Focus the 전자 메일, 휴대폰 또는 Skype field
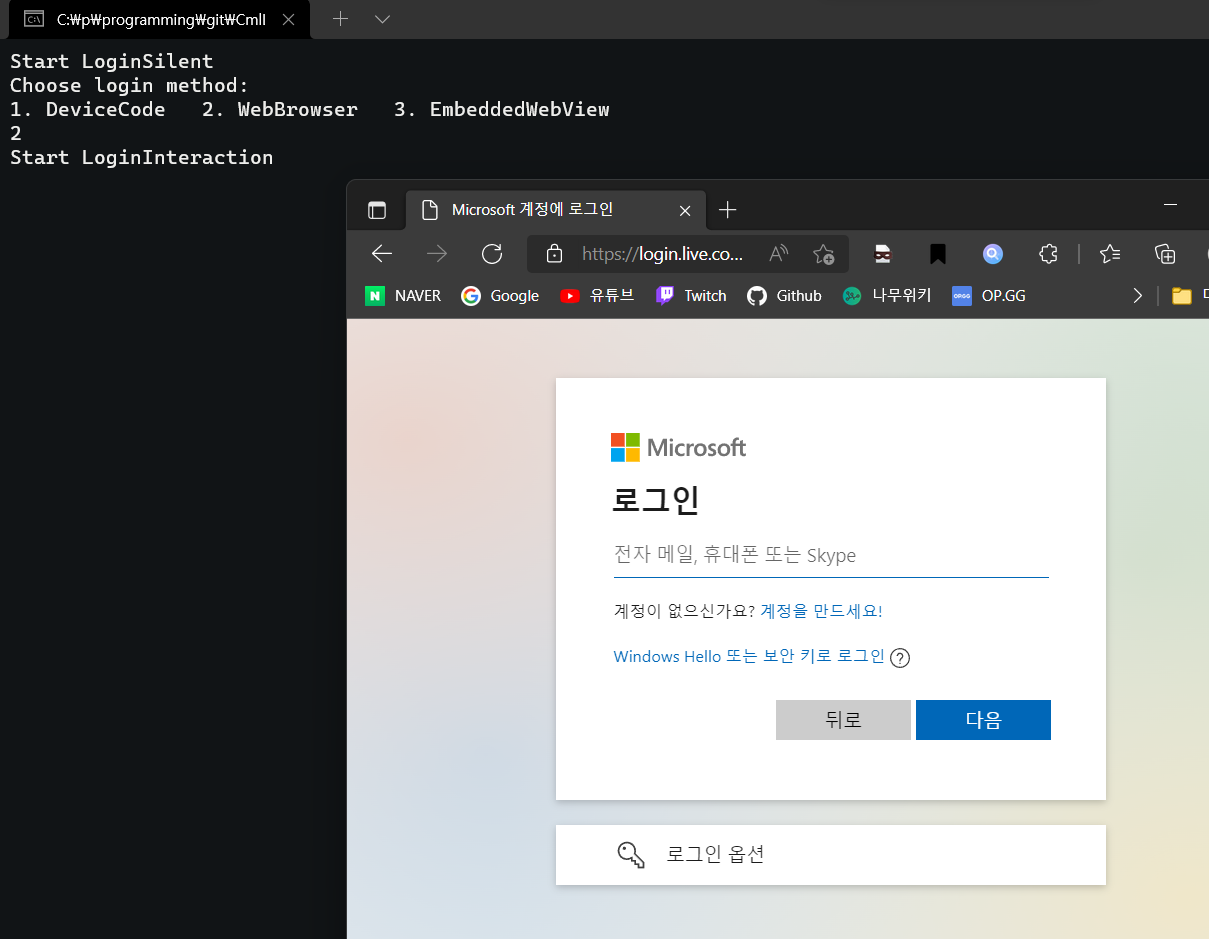 point(831,556)
